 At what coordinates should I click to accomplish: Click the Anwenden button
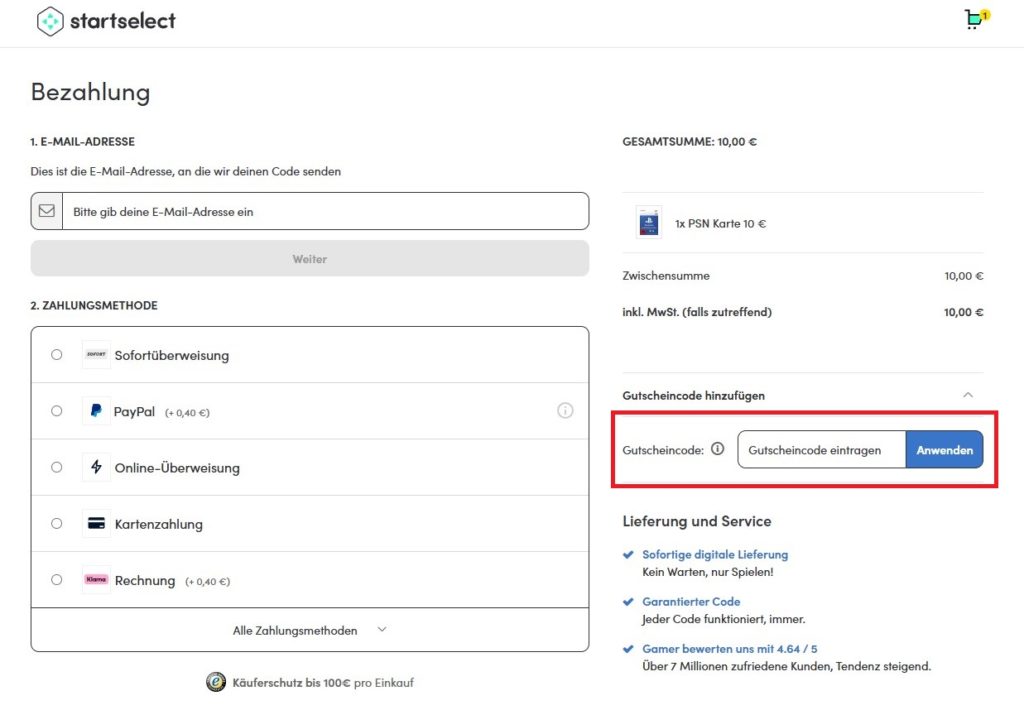(944, 450)
